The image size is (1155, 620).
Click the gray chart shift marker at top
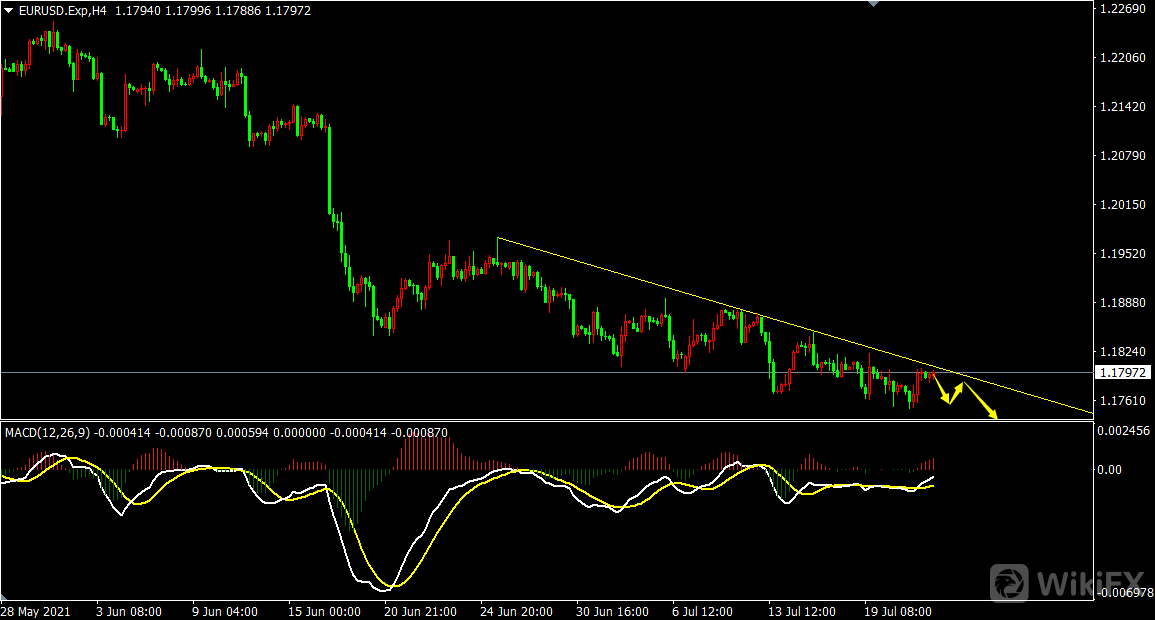click(x=875, y=4)
